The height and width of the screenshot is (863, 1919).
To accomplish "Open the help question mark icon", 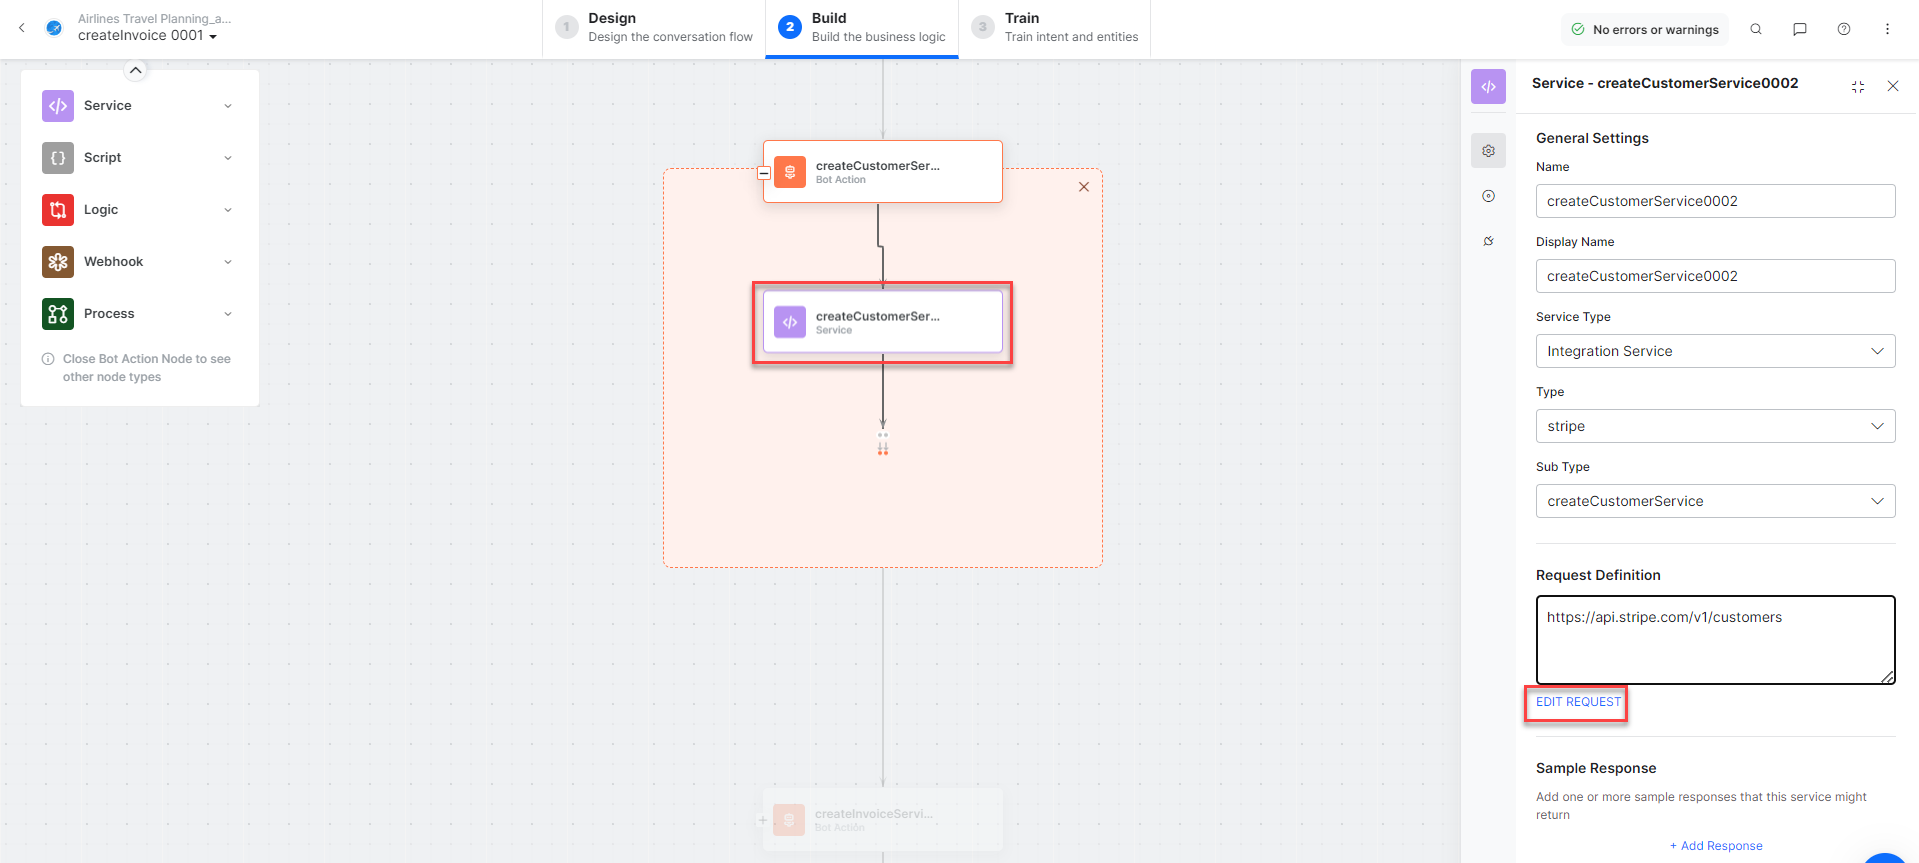I will click(x=1844, y=30).
